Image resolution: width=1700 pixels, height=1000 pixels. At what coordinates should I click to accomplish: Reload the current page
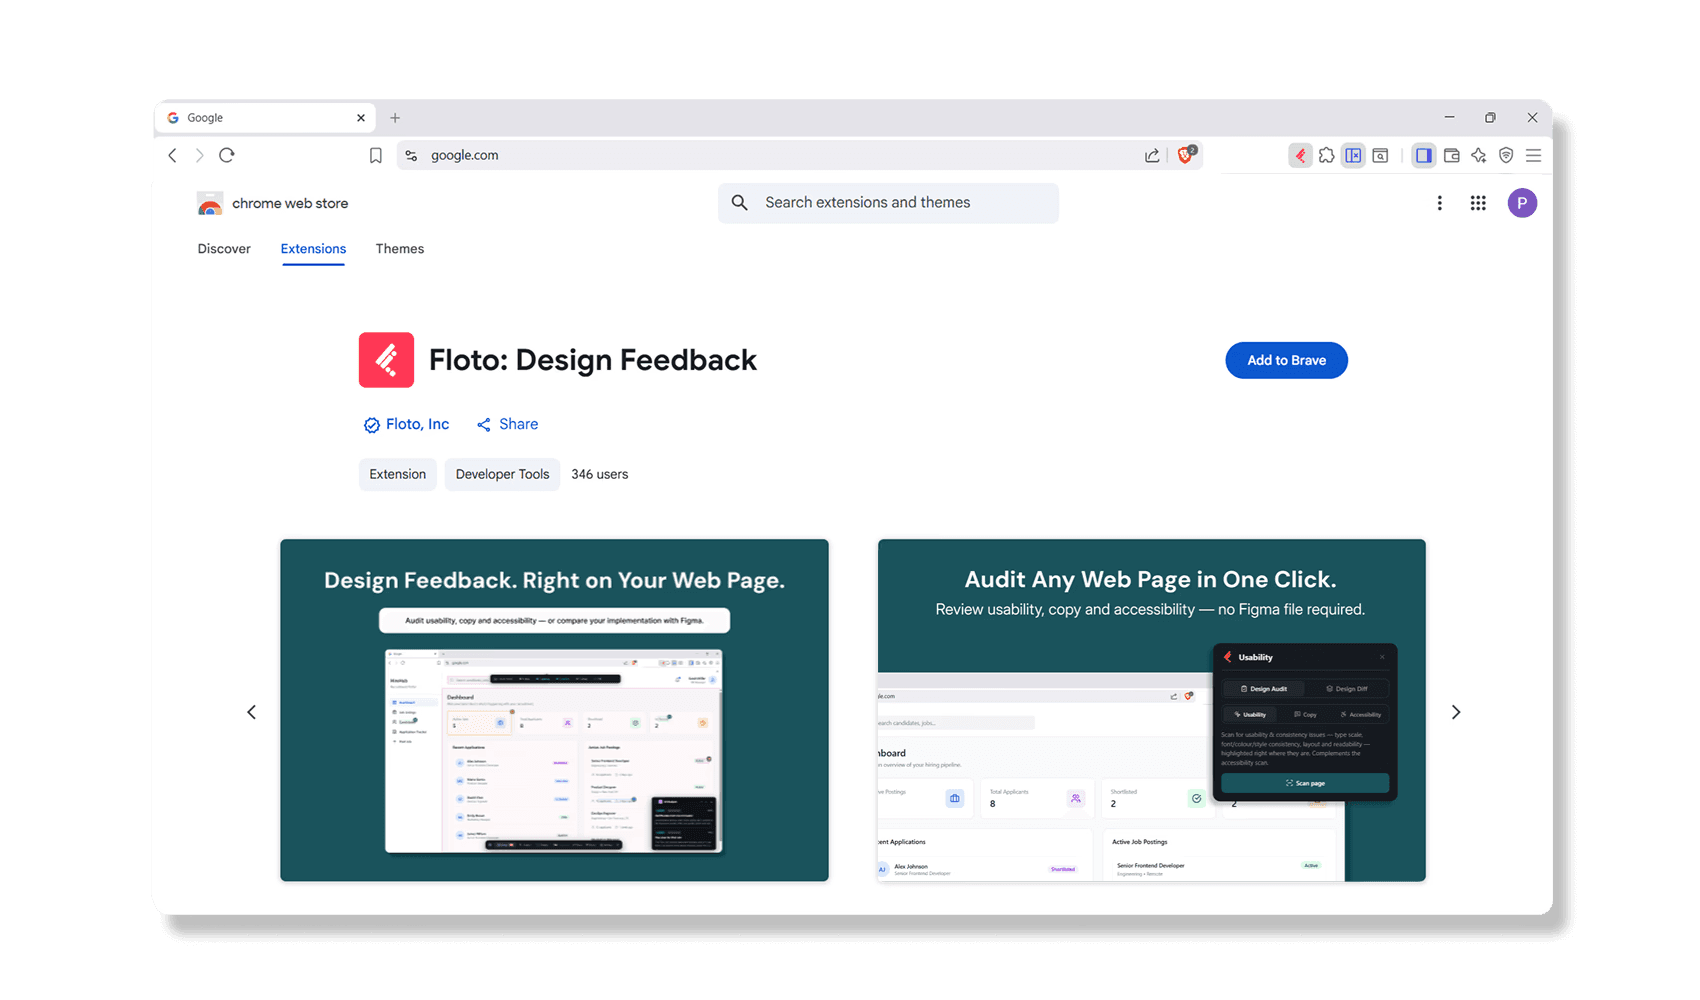(227, 155)
